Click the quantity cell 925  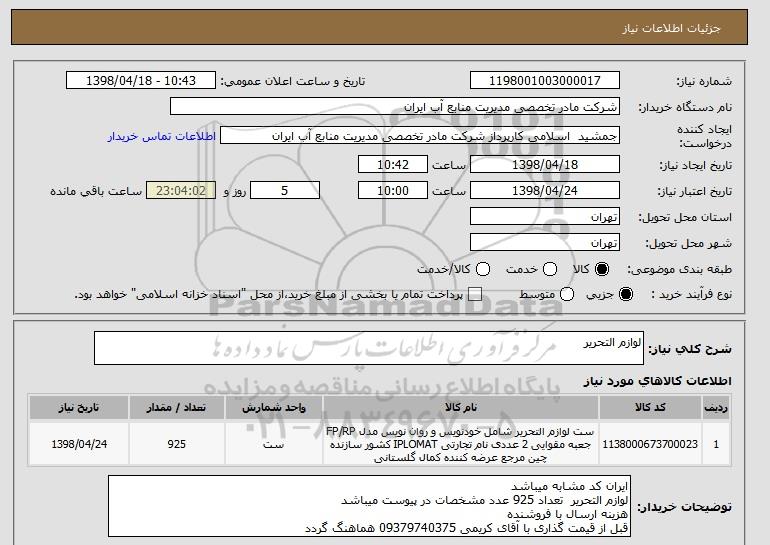(176, 444)
